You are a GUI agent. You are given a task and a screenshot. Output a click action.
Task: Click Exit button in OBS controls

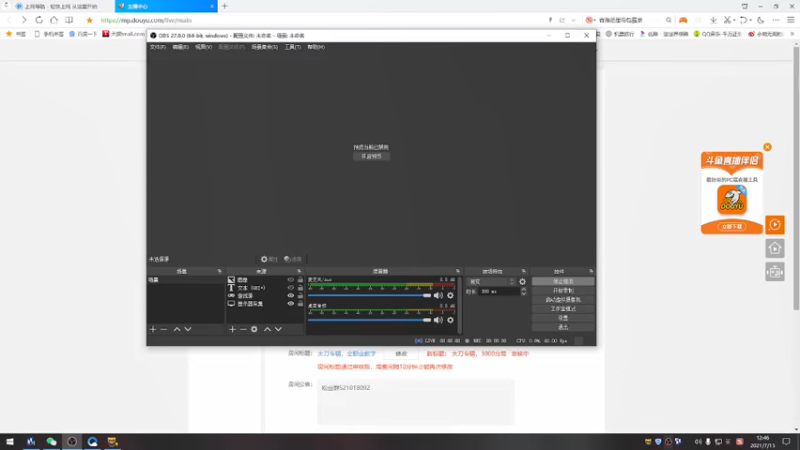click(x=563, y=327)
